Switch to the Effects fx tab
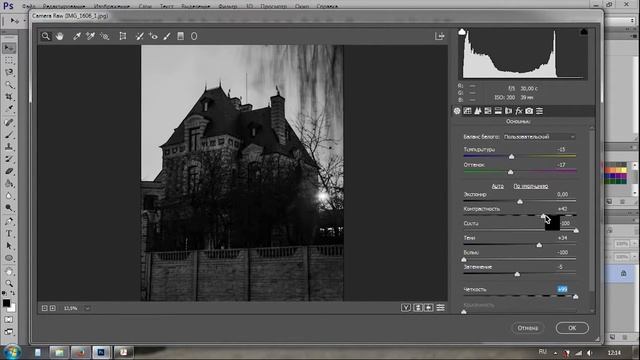 click(x=519, y=111)
